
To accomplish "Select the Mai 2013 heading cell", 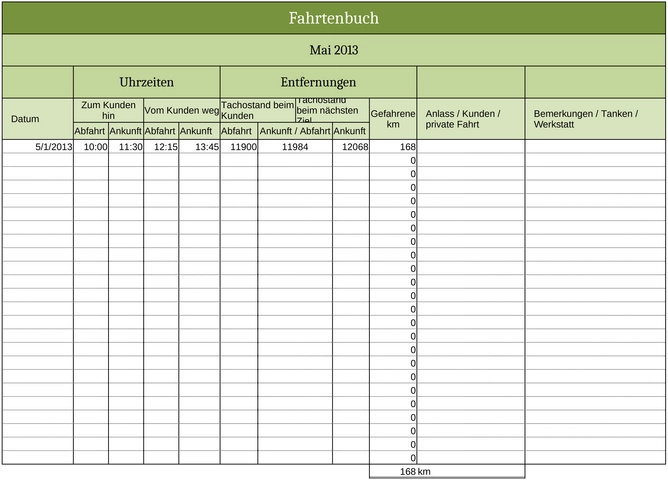I will (334, 50).
